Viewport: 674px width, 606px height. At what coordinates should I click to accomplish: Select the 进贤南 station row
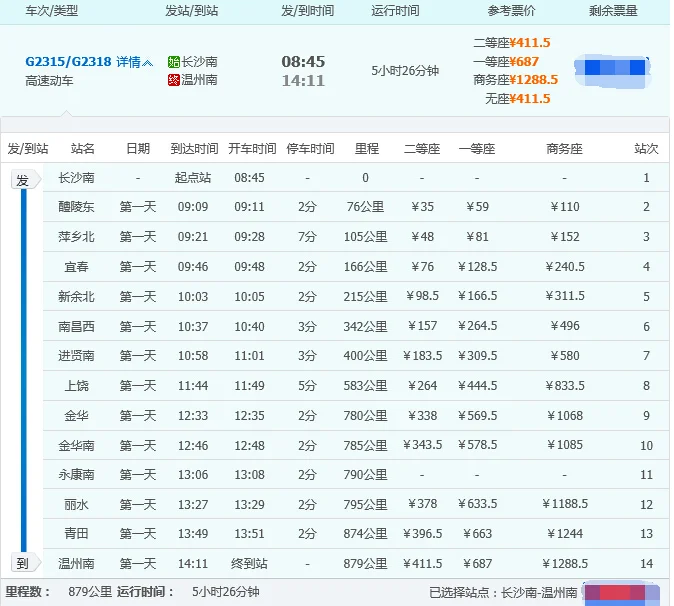tap(356, 356)
